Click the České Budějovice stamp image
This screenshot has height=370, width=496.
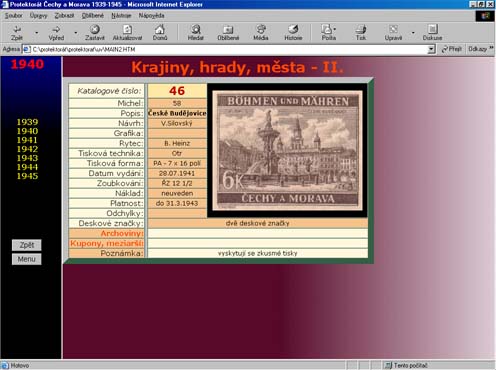click(x=288, y=151)
